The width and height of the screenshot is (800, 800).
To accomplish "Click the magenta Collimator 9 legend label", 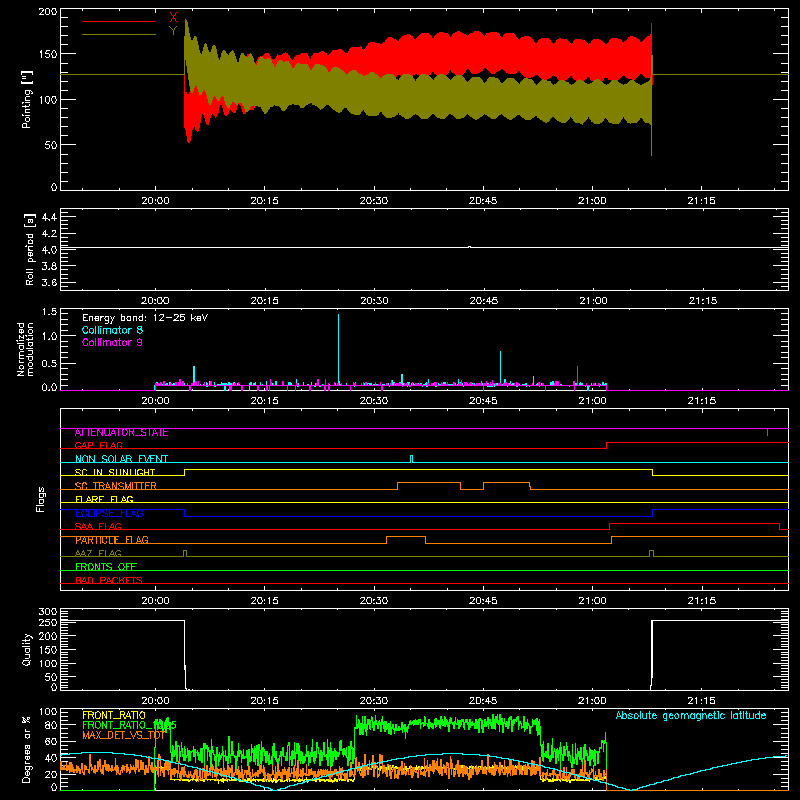I will 112,342.
